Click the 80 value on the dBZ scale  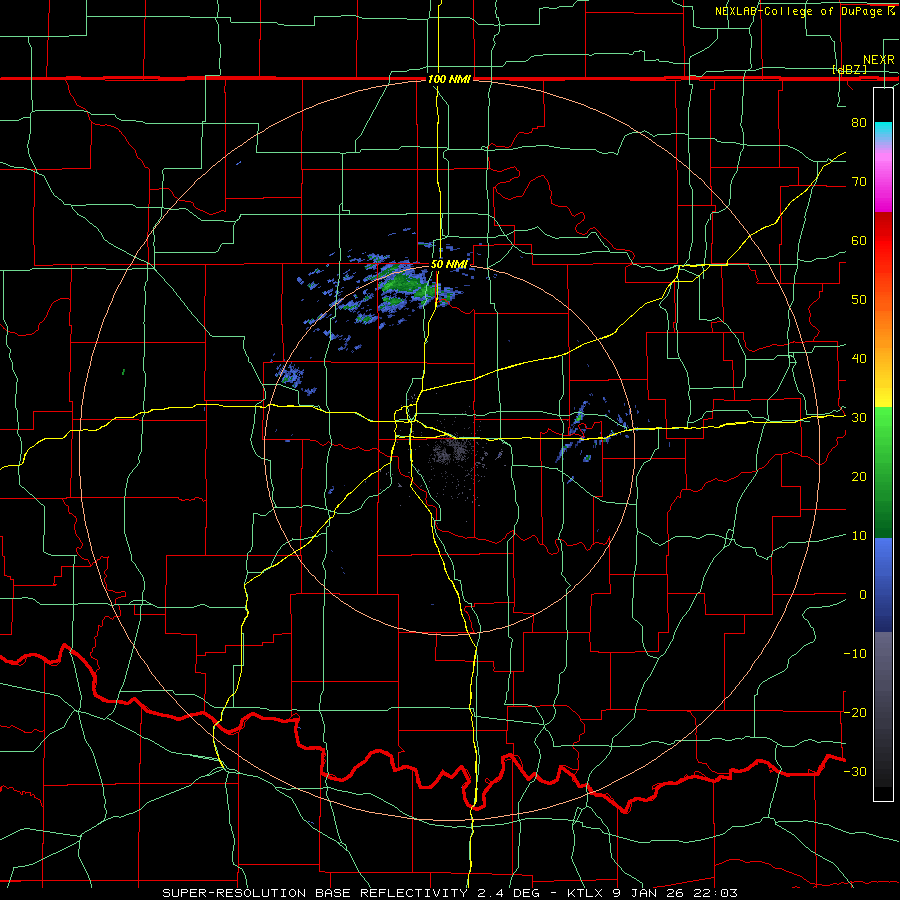tap(859, 122)
